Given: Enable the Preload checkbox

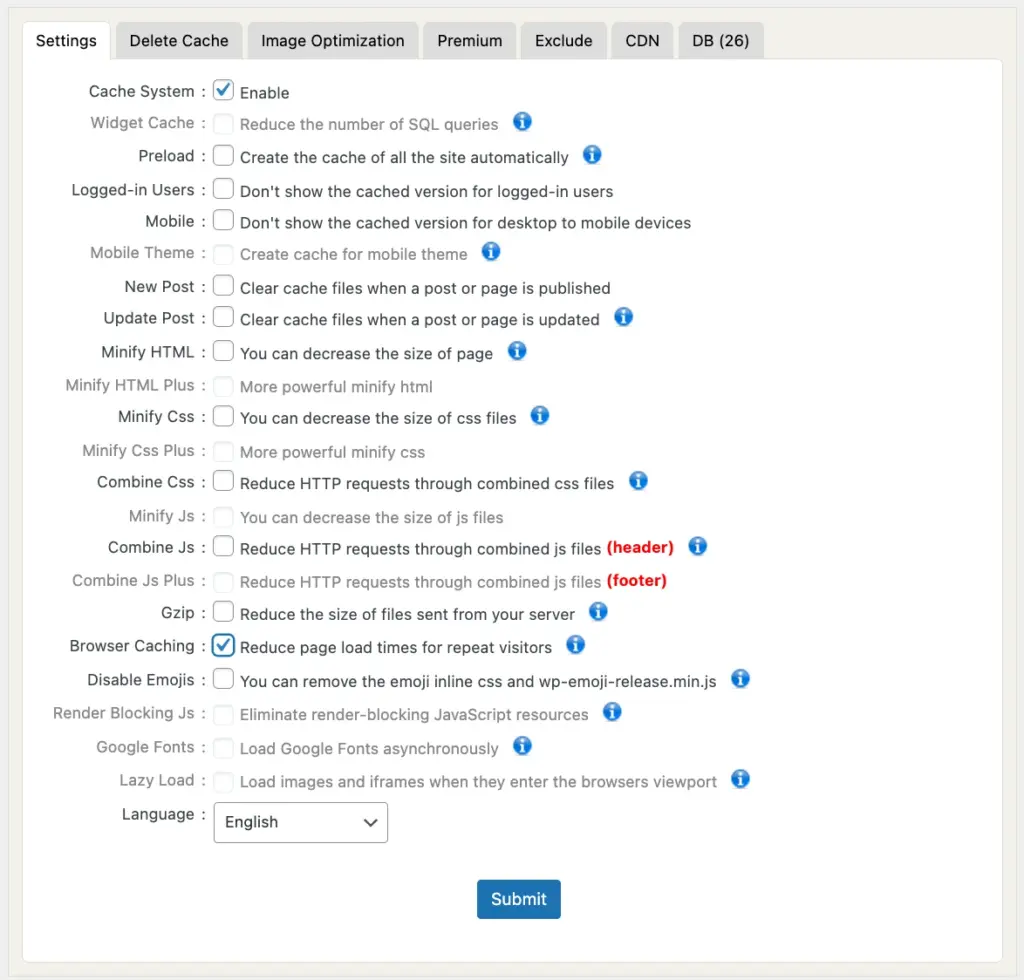Looking at the screenshot, I should pos(223,155).
